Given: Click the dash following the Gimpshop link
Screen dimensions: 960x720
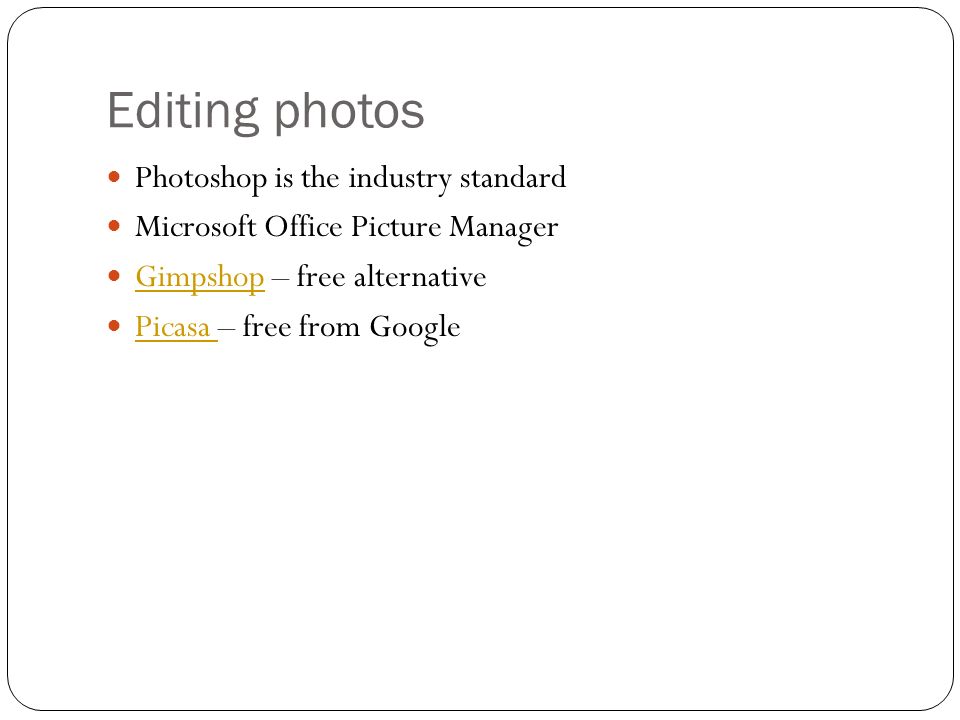Looking at the screenshot, I should tap(280, 279).
